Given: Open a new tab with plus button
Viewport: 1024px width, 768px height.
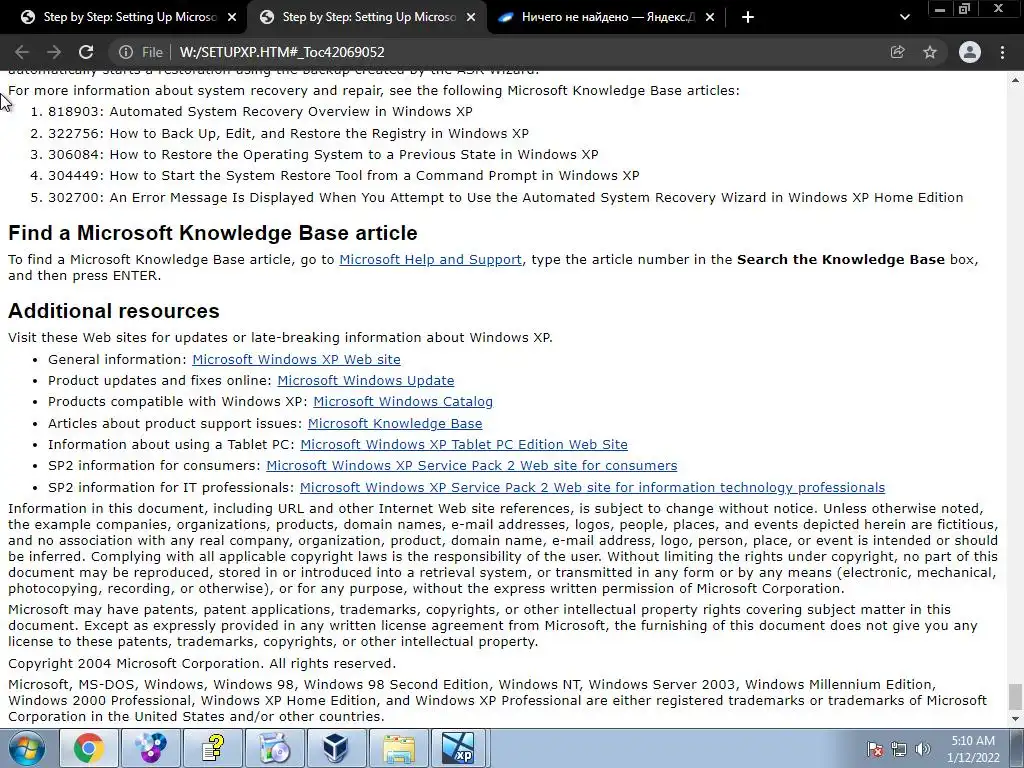Looking at the screenshot, I should (748, 18).
